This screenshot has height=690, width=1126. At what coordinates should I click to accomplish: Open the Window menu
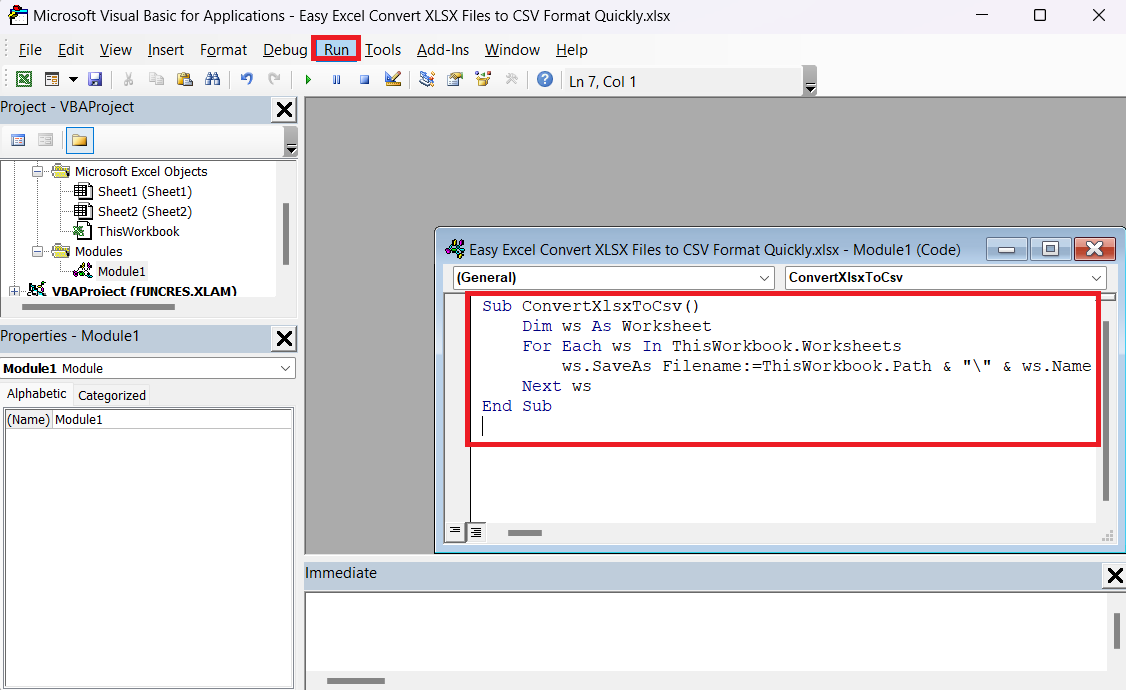(512, 50)
